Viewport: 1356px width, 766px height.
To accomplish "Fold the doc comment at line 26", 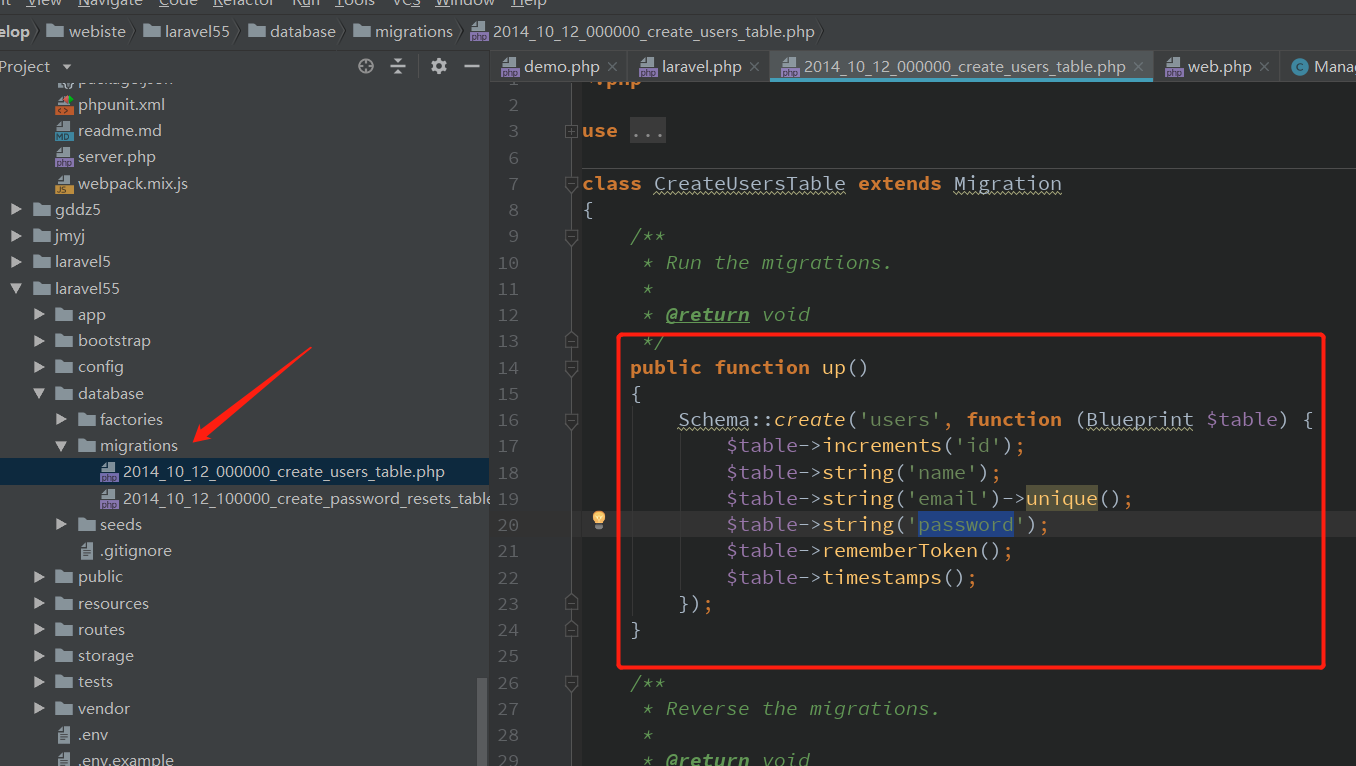I will coord(571,683).
